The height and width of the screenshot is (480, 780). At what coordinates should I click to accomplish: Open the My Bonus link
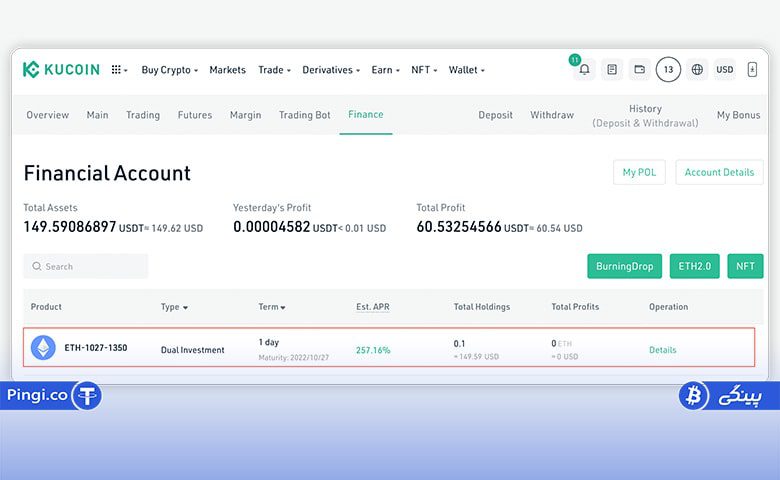click(x=738, y=115)
